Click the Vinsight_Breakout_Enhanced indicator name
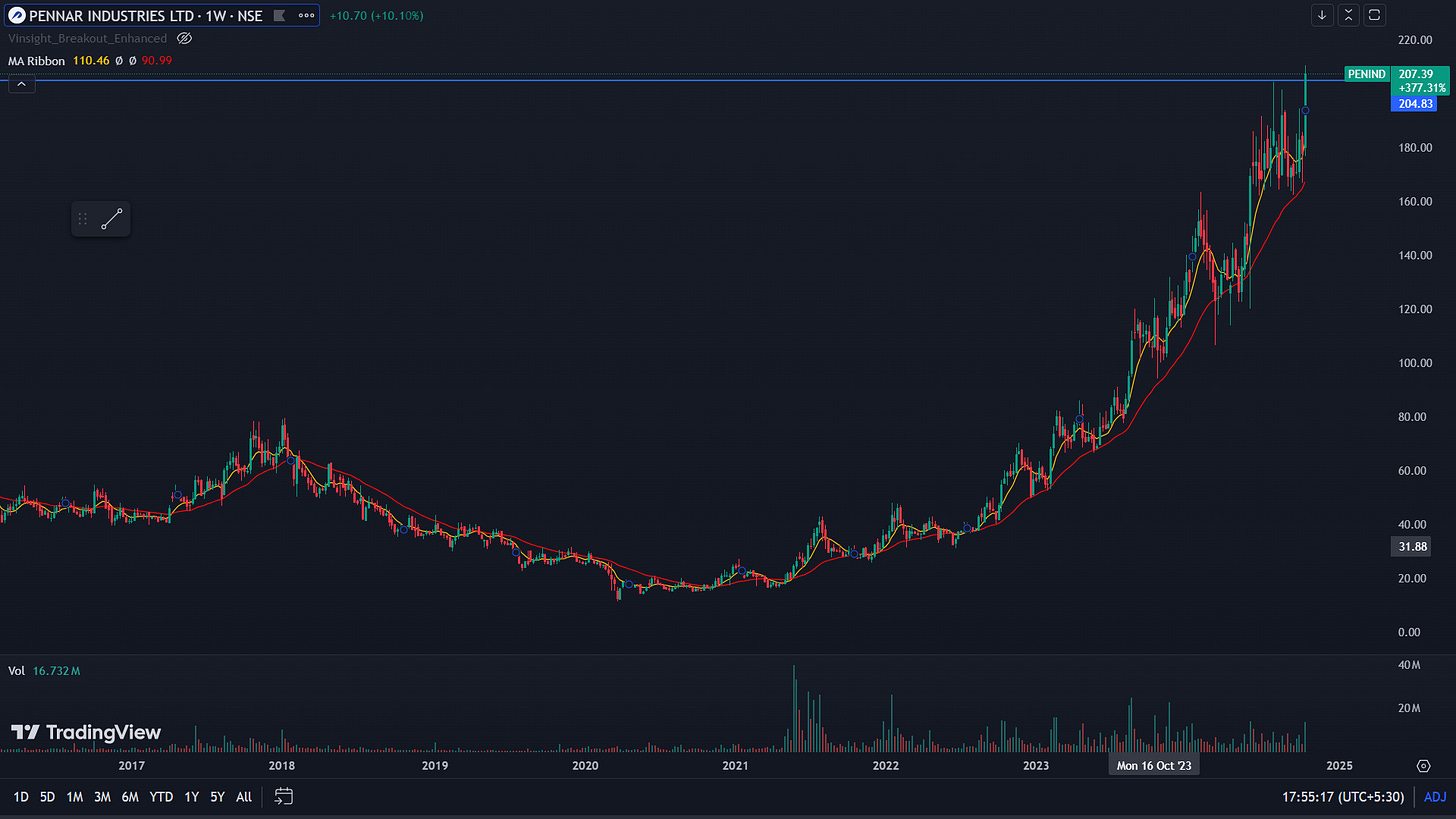1456x819 pixels. (89, 38)
